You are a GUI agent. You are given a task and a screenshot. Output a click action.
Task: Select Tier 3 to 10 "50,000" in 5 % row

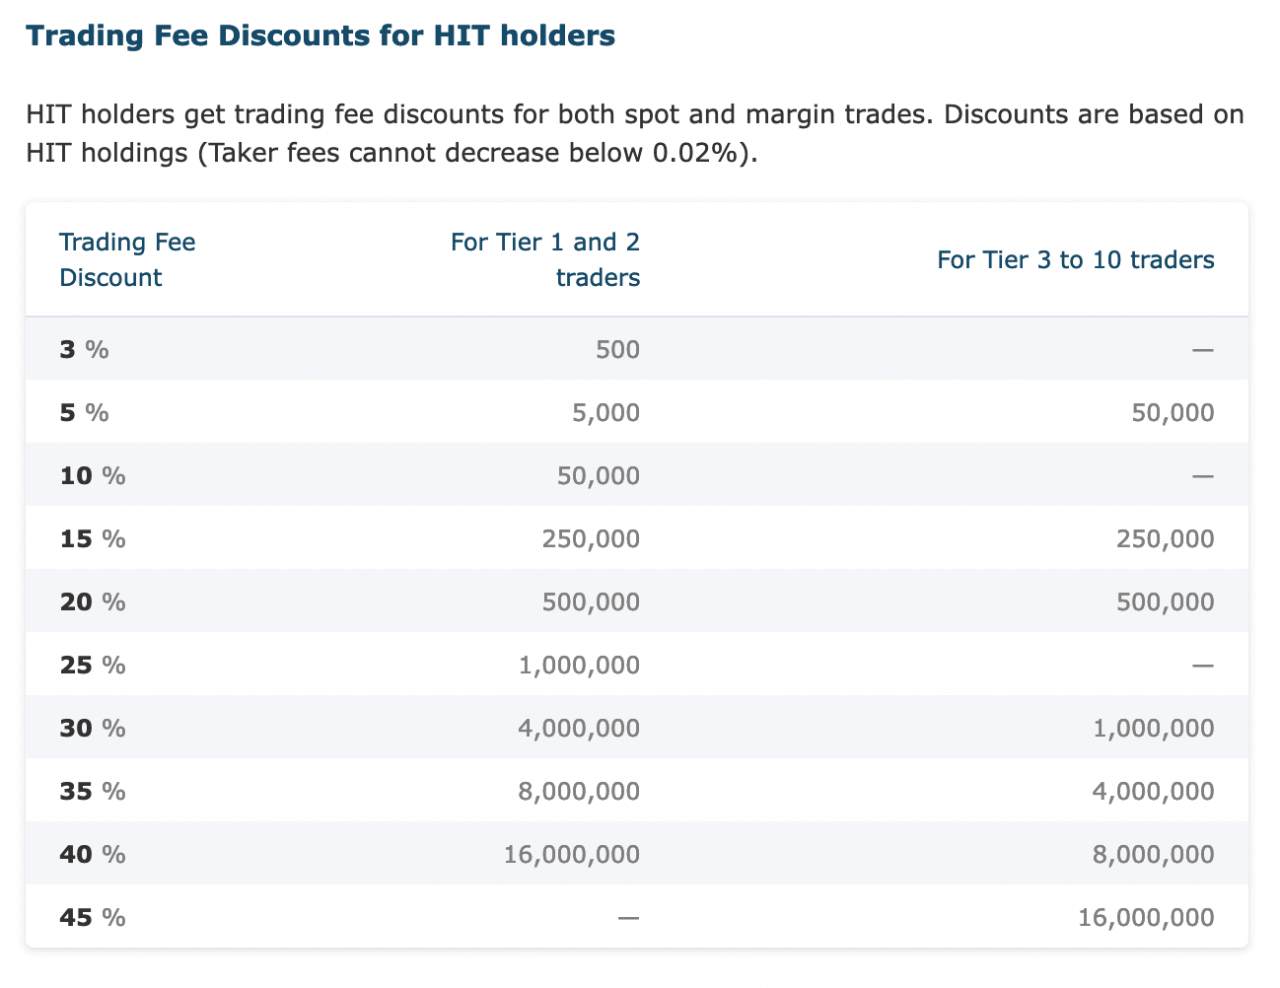click(1173, 412)
